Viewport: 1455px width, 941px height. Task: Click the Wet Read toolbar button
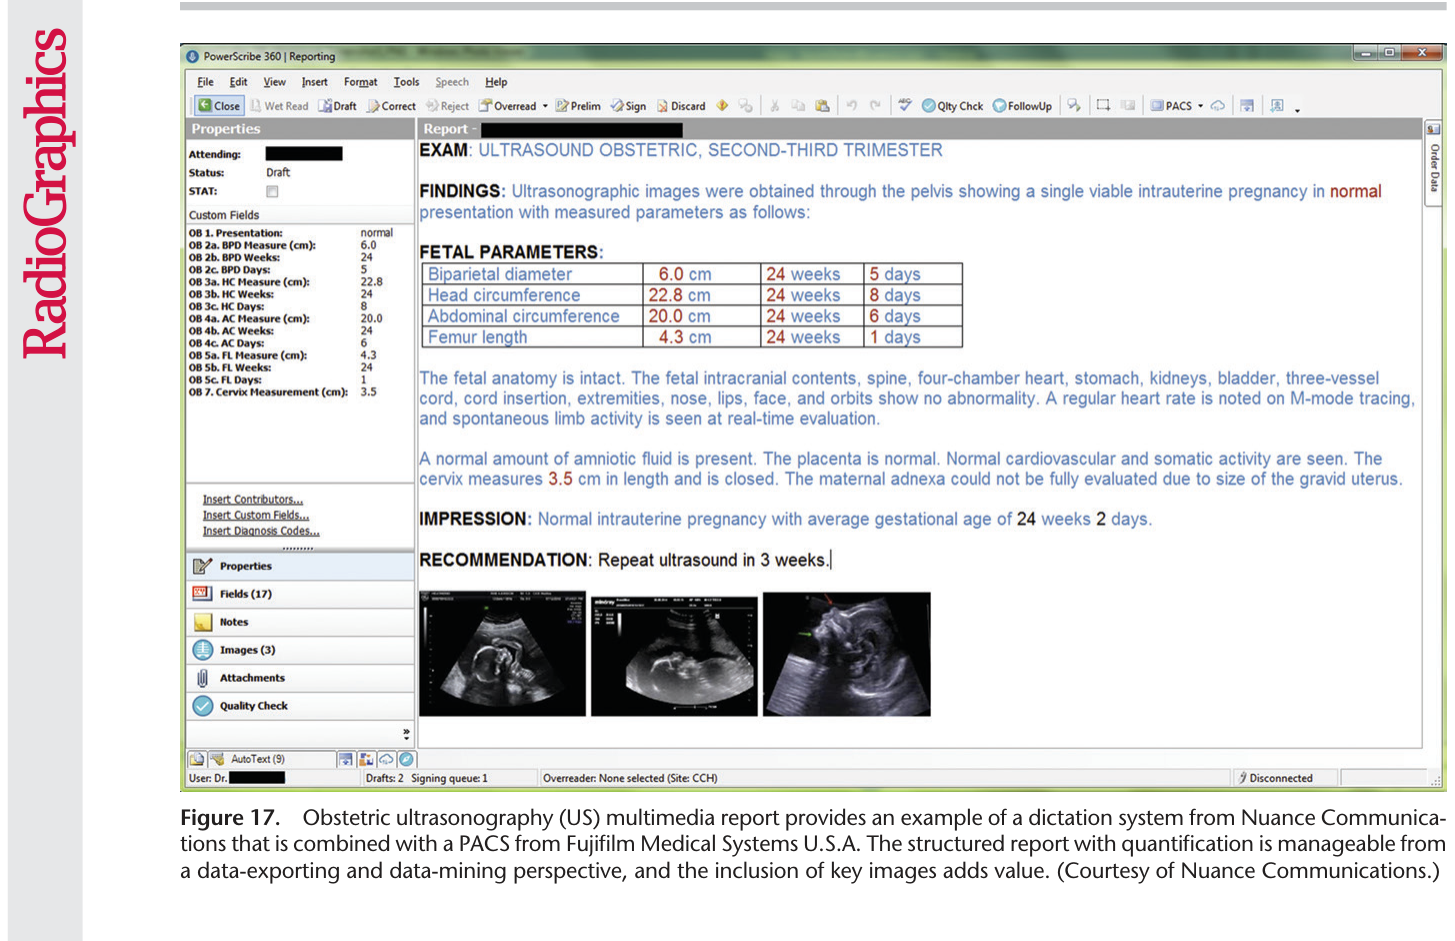click(x=279, y=105)
